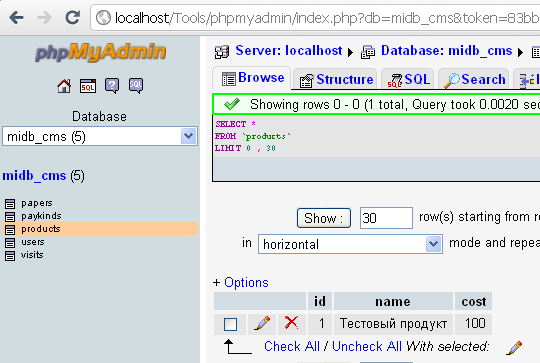Open the SQL documentation icon
Screen dimensions: 540x363
[136, 86]
